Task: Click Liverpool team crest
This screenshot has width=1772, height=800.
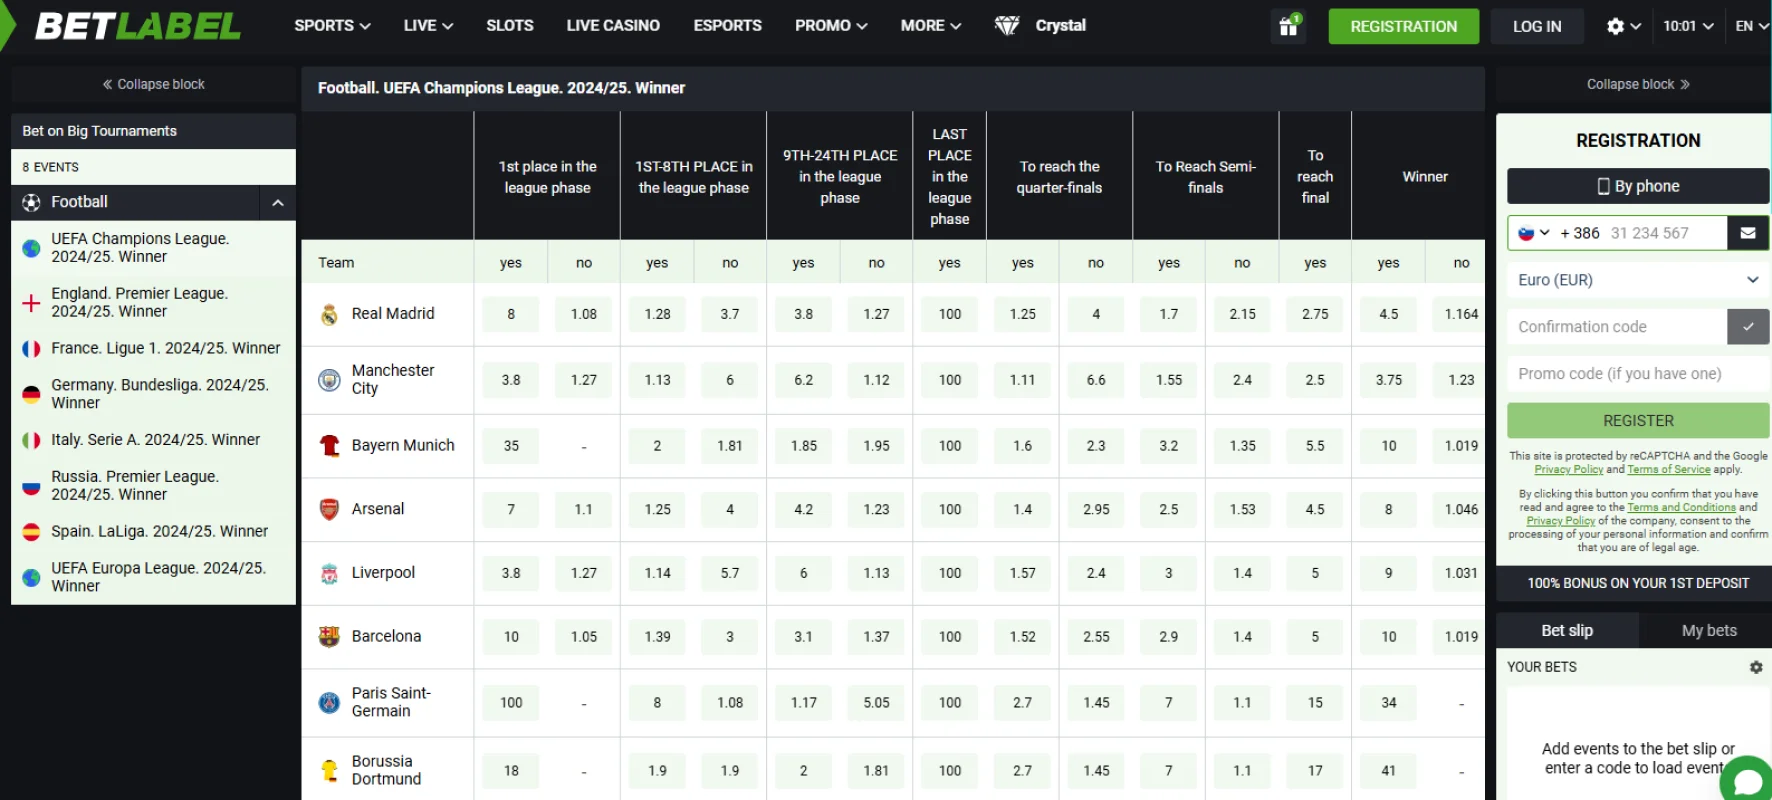Action: coord(329,573)
